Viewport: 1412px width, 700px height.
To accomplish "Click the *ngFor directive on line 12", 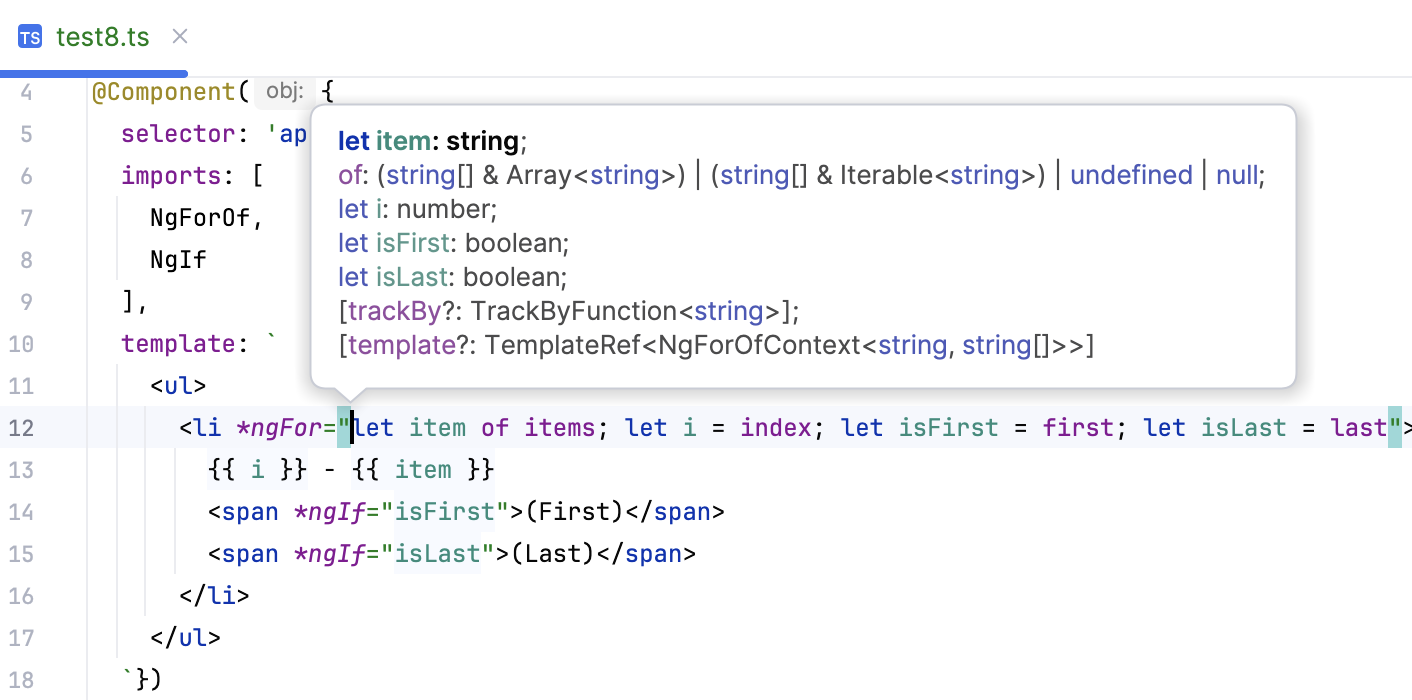I will pyautogui.click(x=281, y=427).
